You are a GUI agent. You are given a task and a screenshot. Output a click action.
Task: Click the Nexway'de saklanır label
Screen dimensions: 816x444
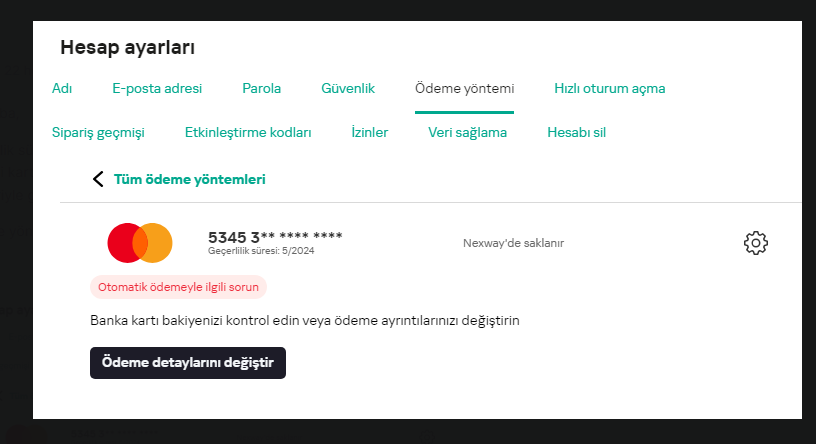[520, 243]
